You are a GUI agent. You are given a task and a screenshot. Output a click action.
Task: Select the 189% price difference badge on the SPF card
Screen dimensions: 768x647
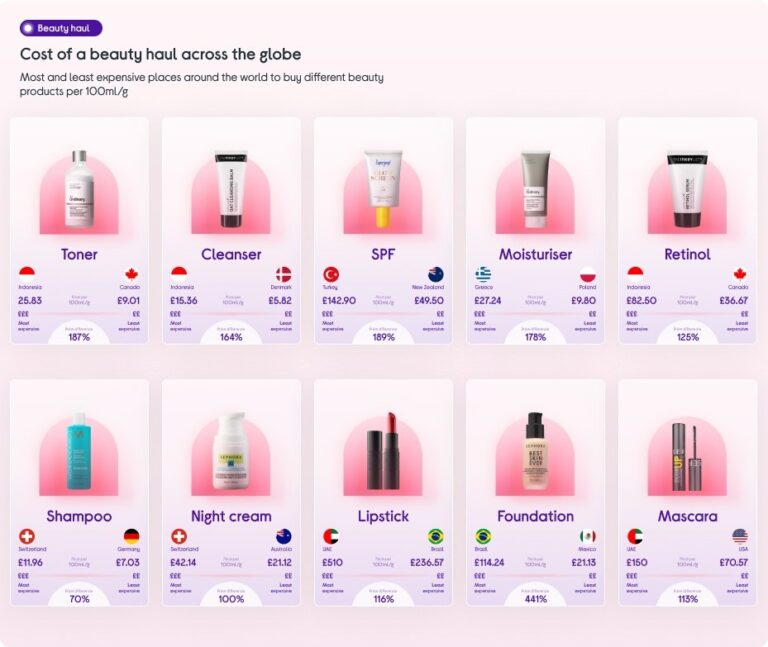(x=383, y=337)
